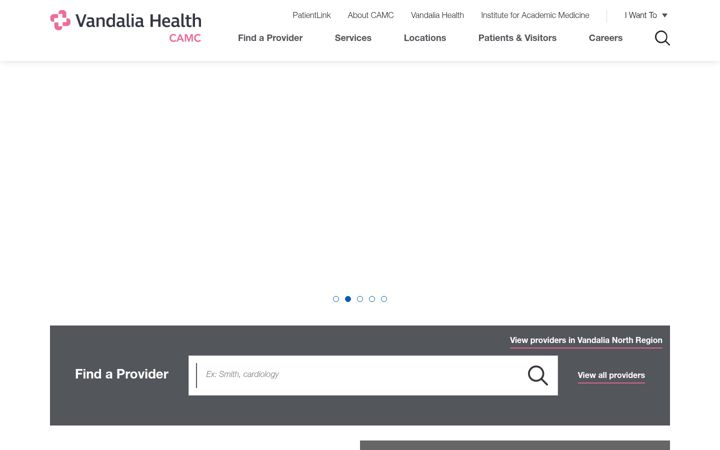Go to About CAMC page
Viewport: 720px width, 450px height.
(371, 15)
